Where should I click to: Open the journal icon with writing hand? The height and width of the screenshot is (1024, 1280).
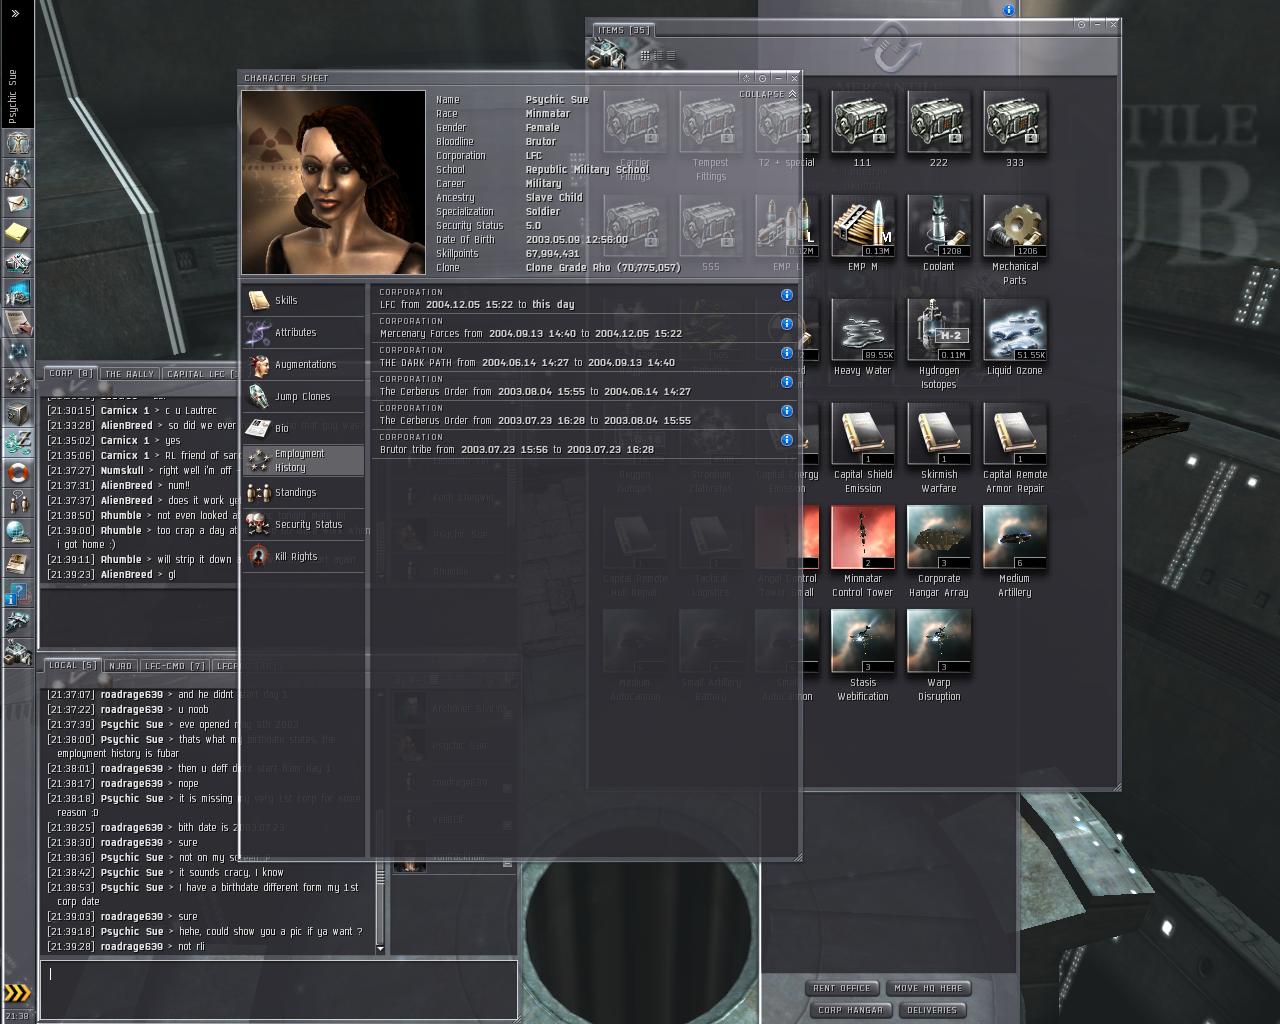17,323
